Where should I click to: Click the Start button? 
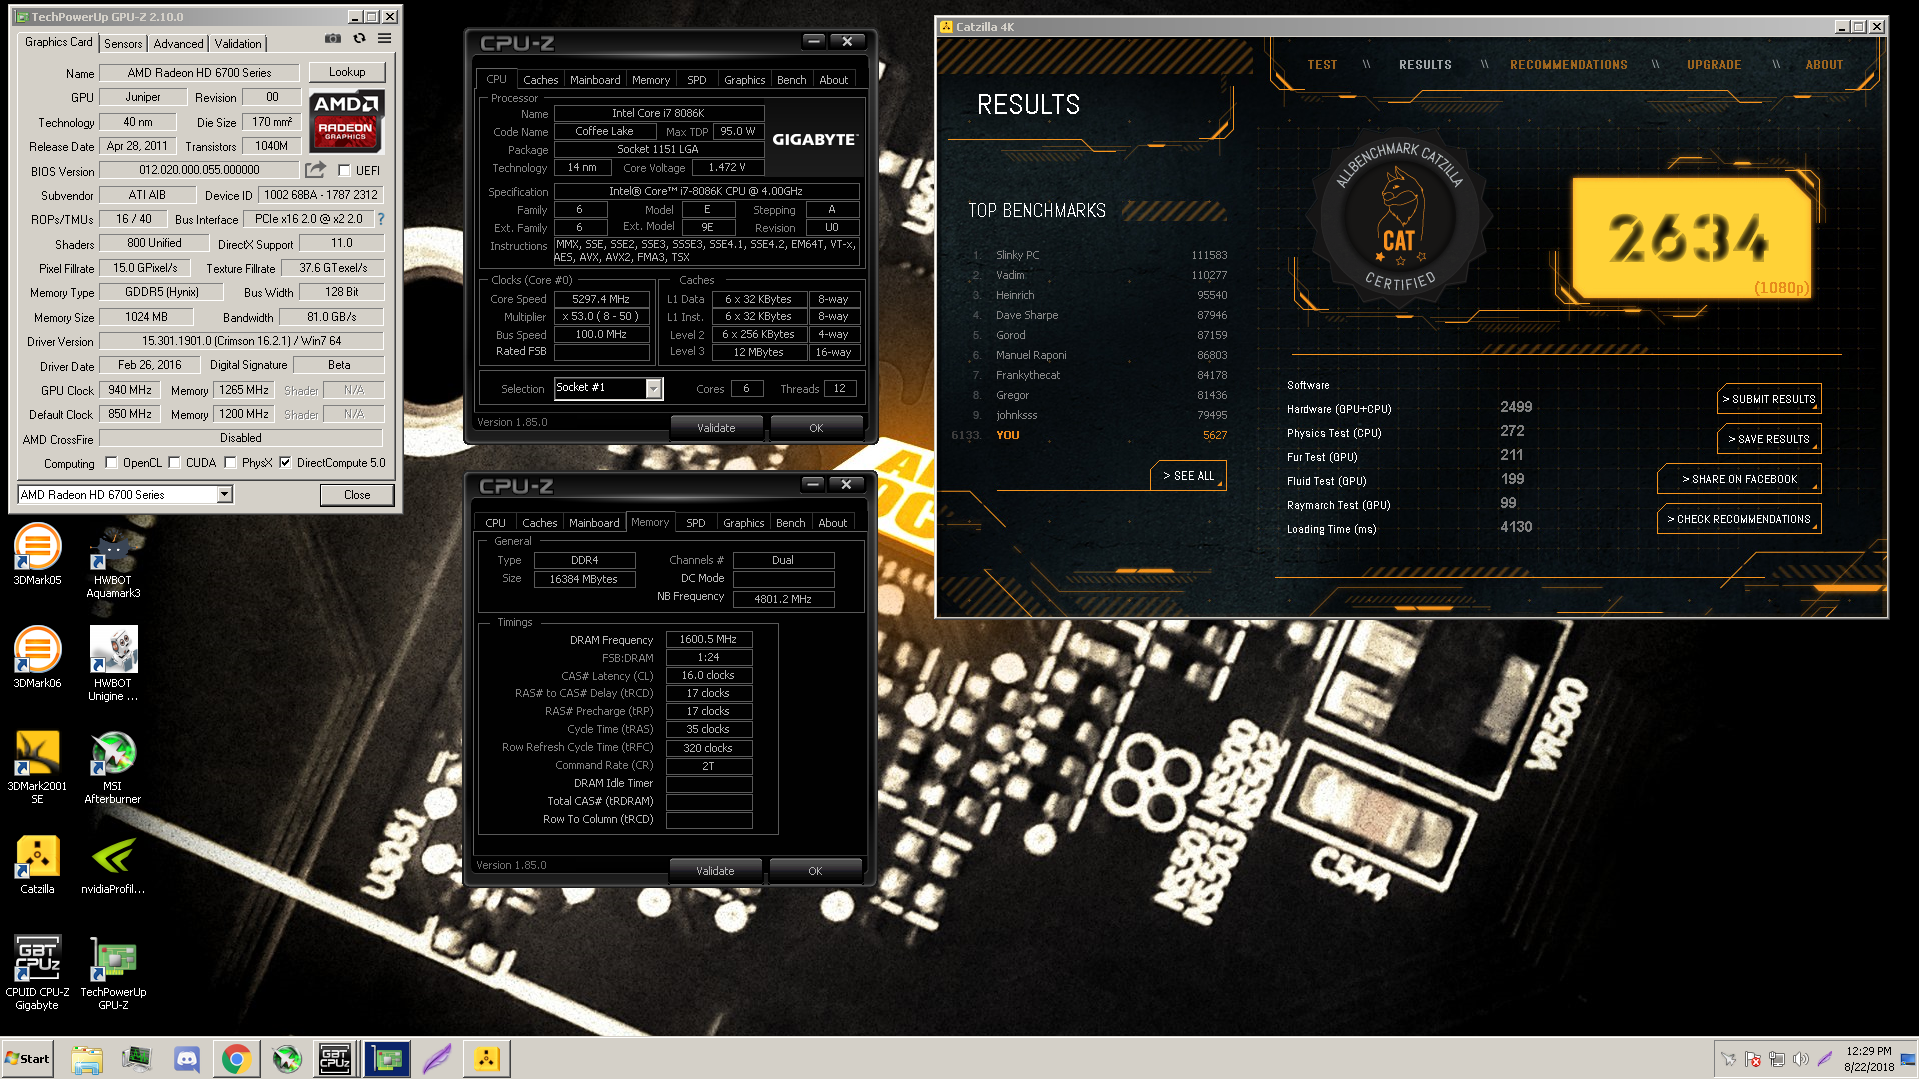pos(28,1059)
